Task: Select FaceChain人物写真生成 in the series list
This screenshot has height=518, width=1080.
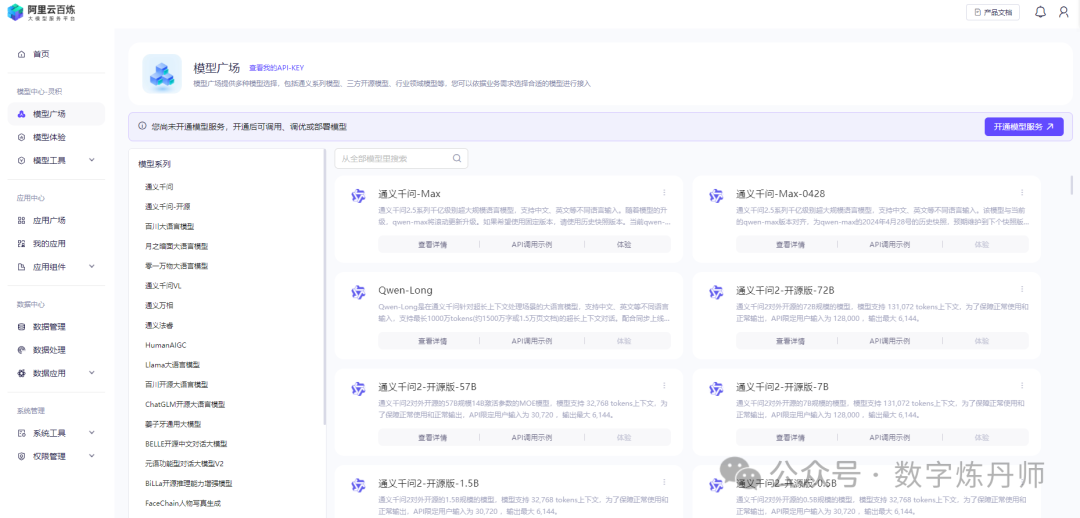Action: 183,504
